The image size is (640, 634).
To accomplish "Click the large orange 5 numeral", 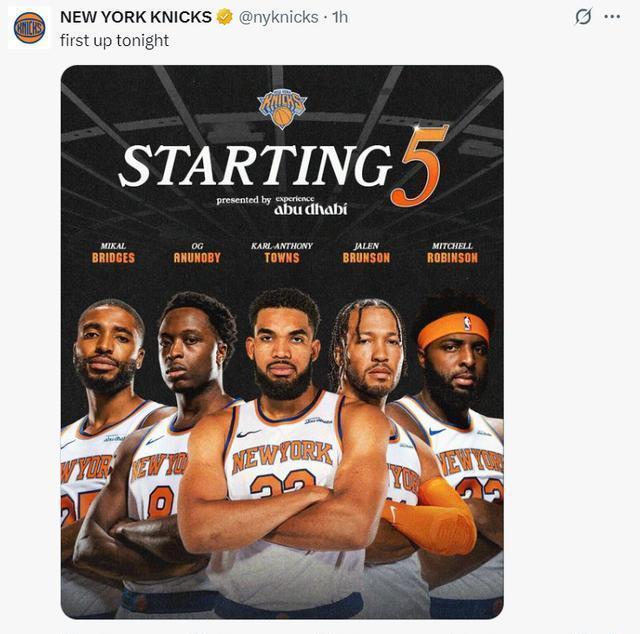I will pyautogui.click(x=419, y=166).
